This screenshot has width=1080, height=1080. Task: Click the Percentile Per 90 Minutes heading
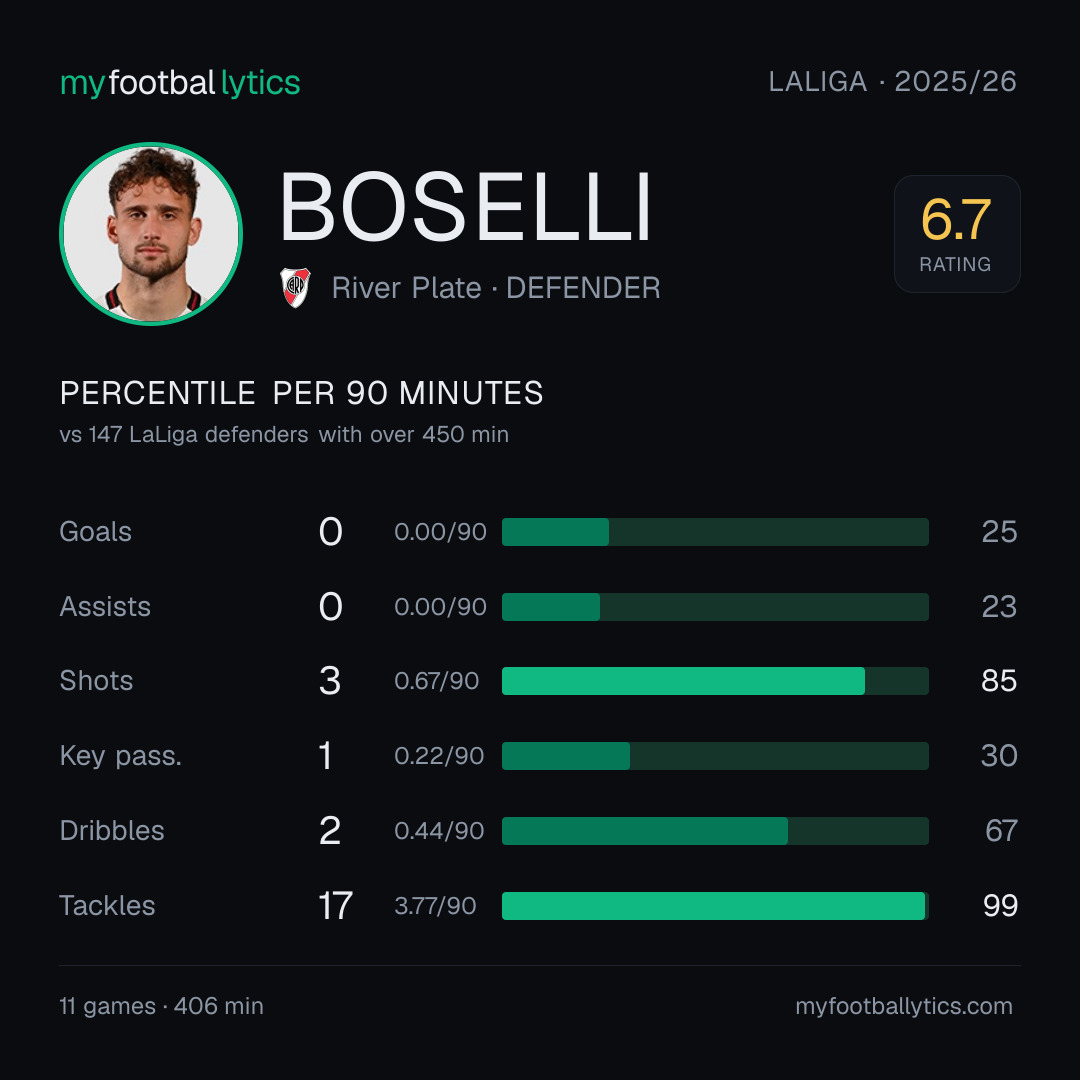point(302,393)
